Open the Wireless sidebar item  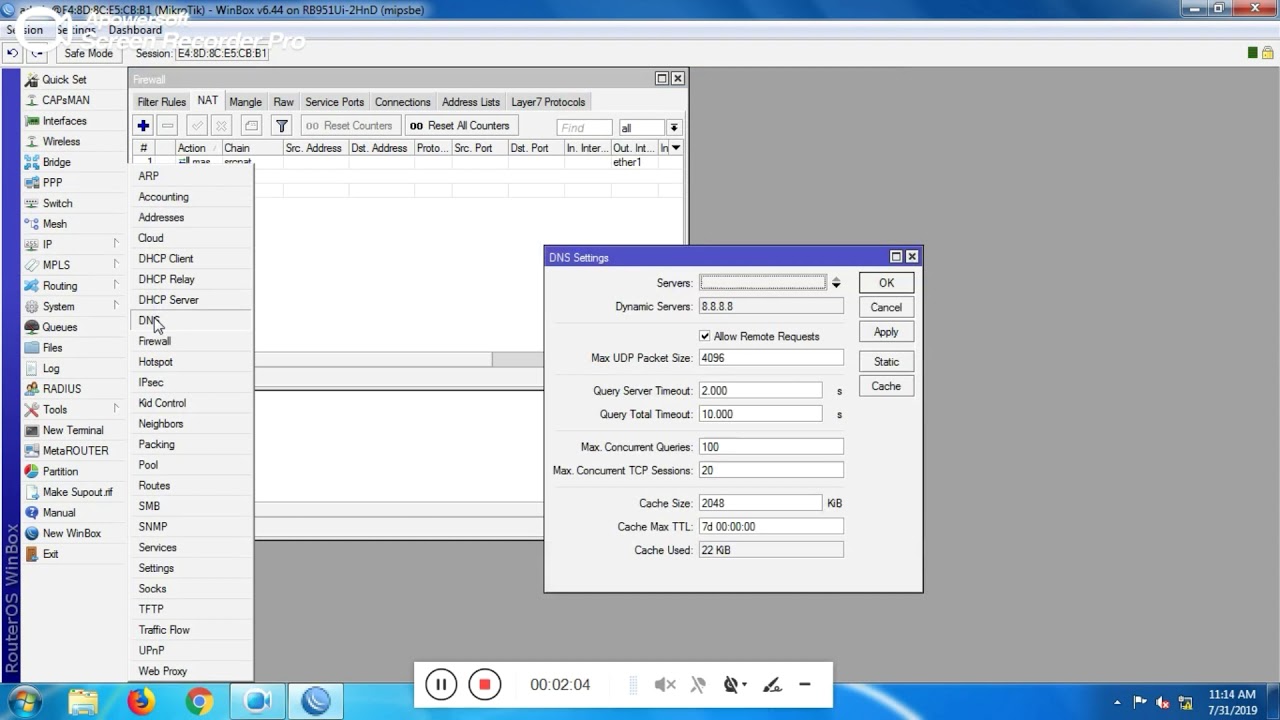[61, 142]
